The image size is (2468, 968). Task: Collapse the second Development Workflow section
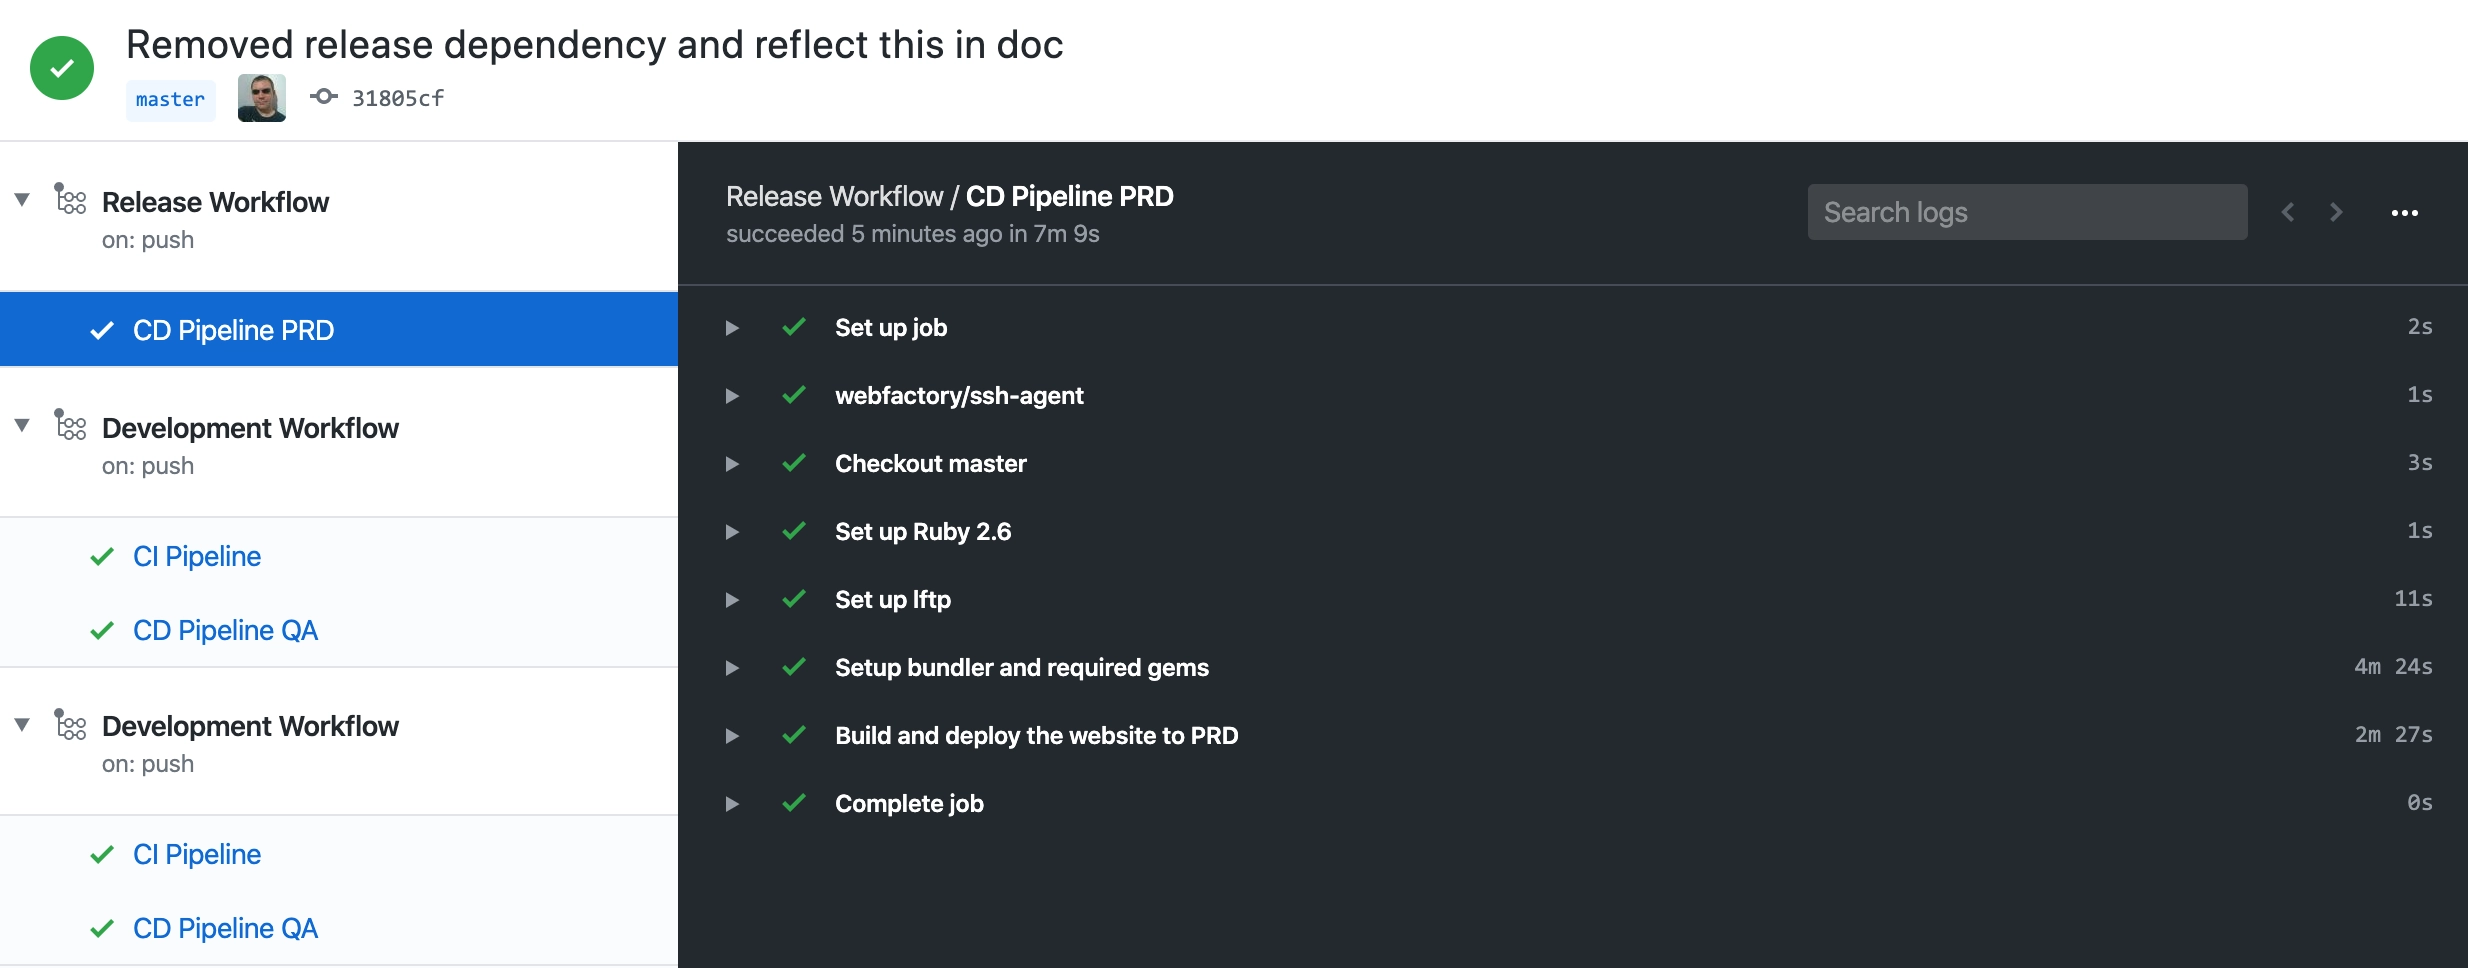click(20, 723)
